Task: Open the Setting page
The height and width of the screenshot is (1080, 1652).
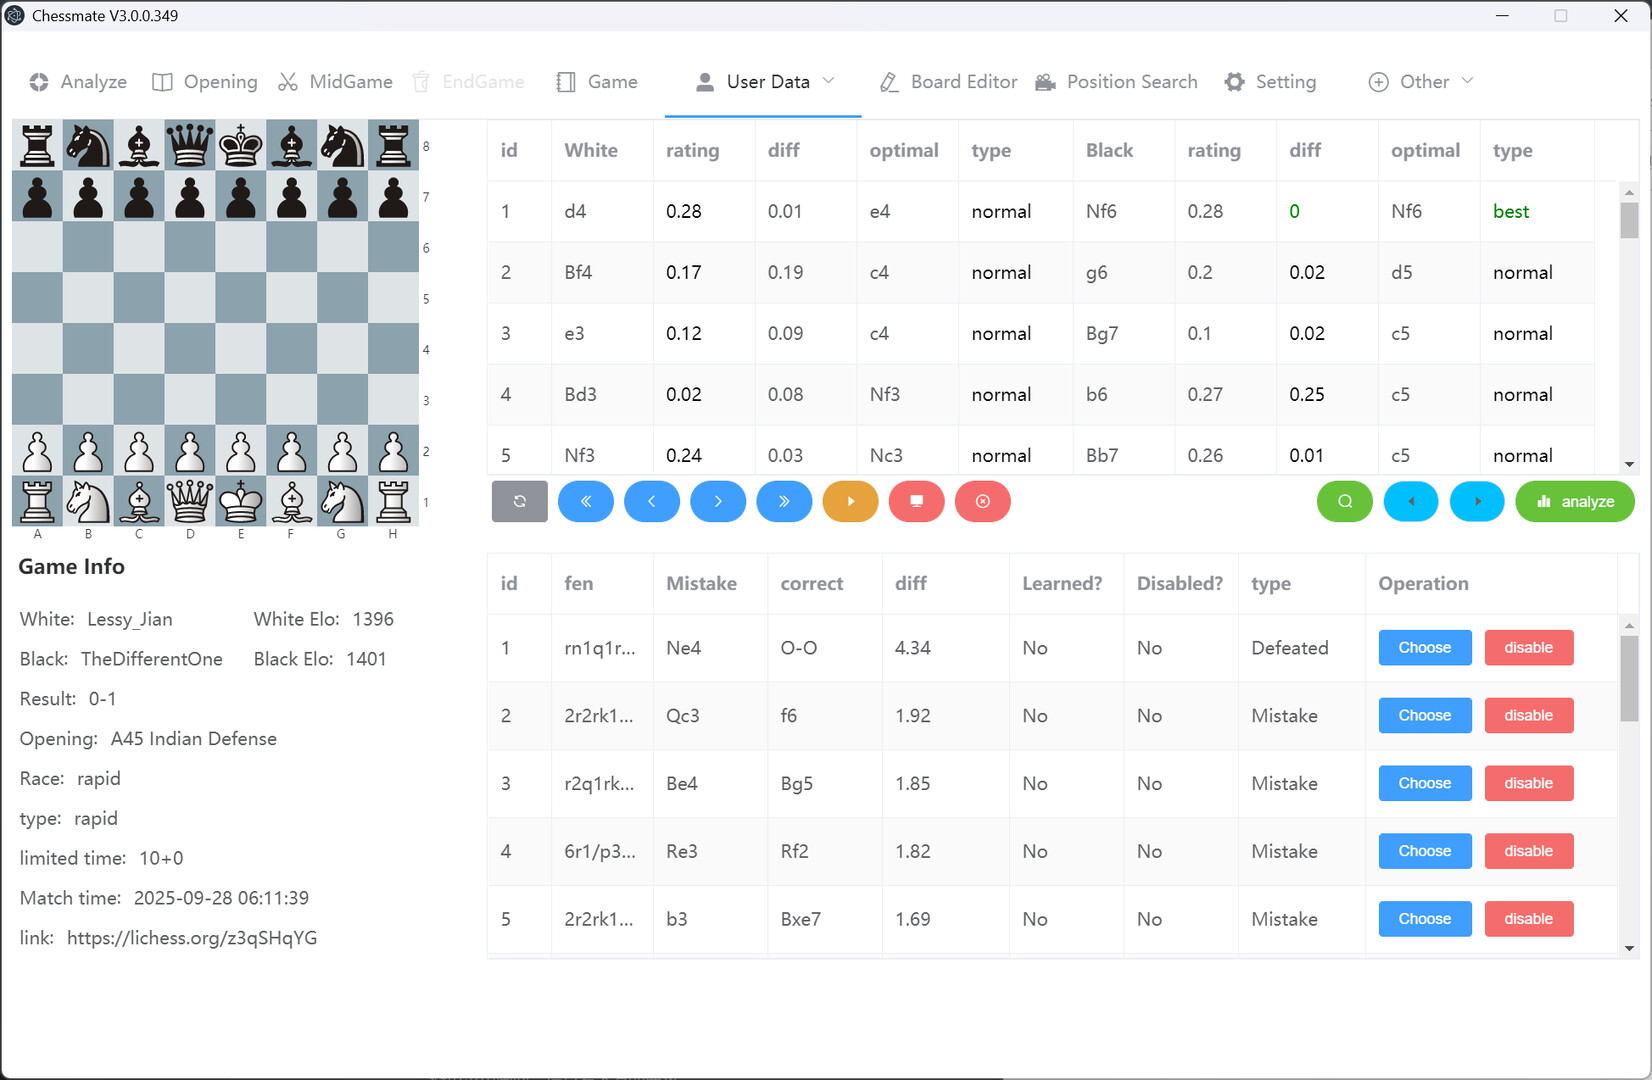Action: [x=1271, y=82]
